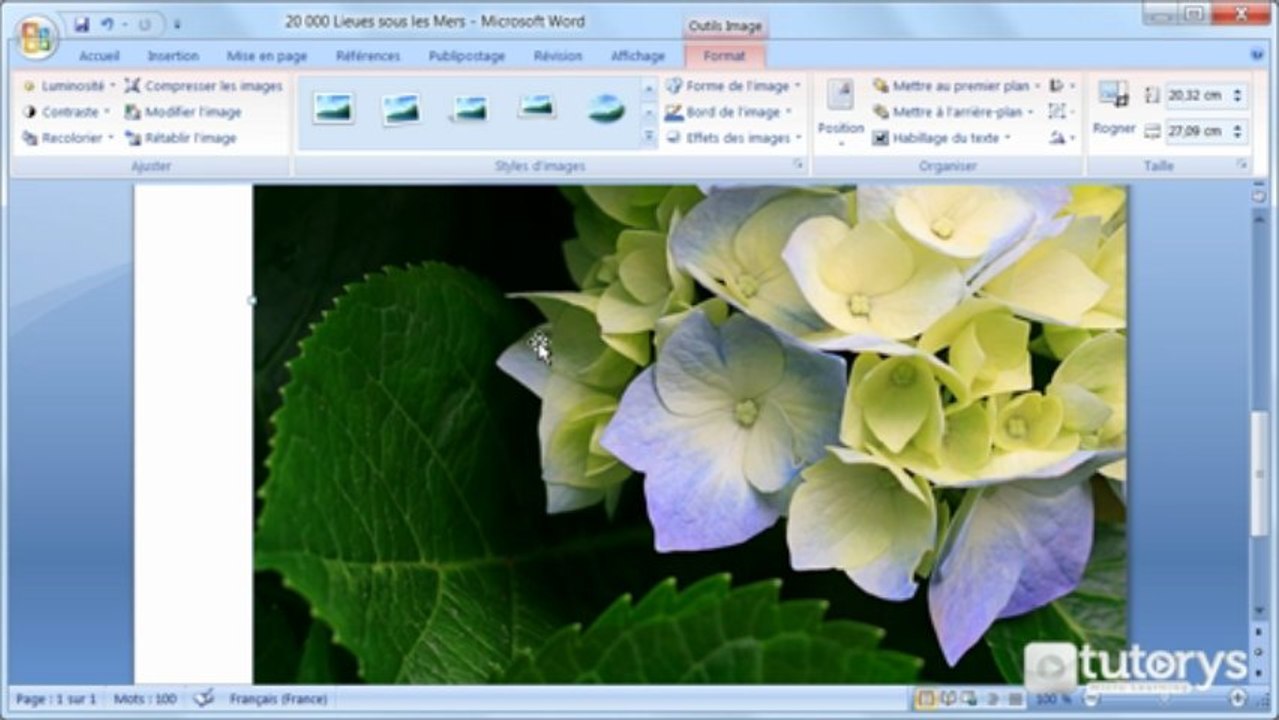
Task: Open Bord de l'image dropdown
Action: point(728,112)
